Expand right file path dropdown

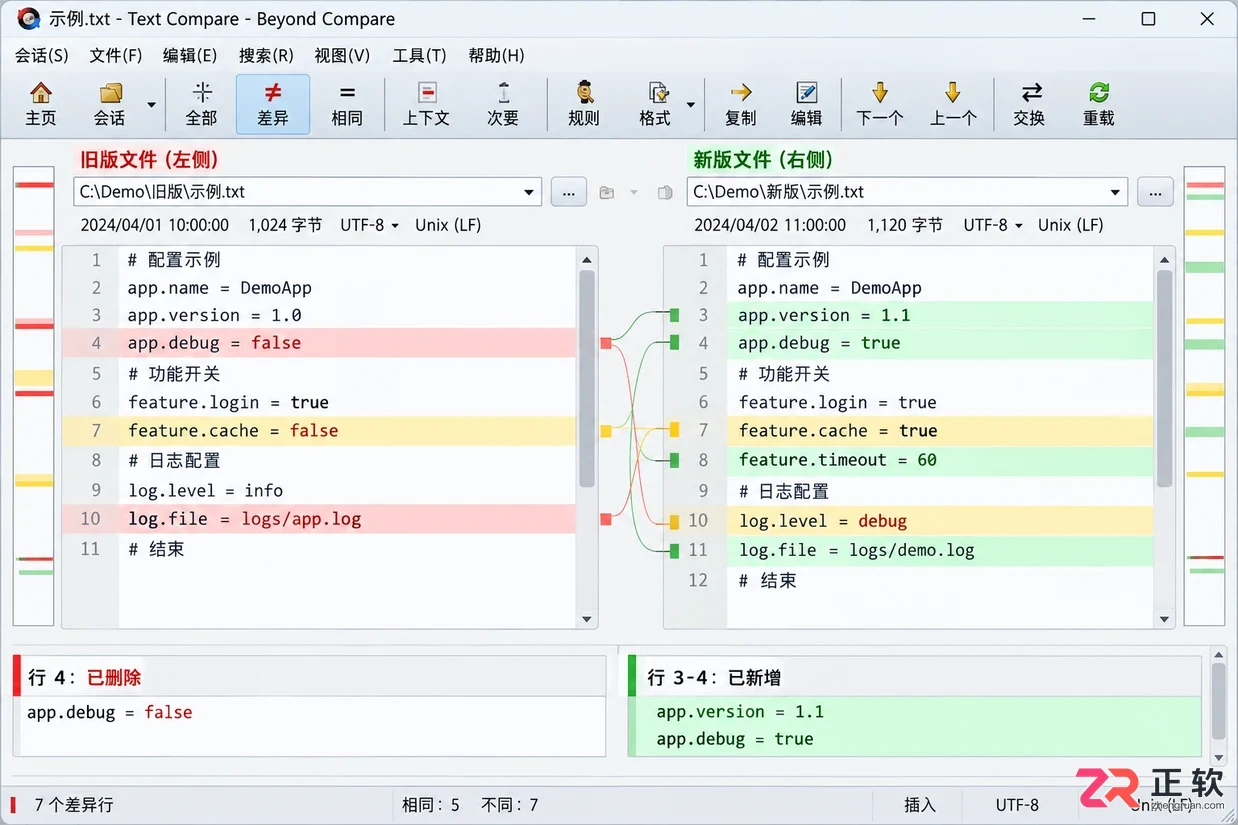(1115, 192)
